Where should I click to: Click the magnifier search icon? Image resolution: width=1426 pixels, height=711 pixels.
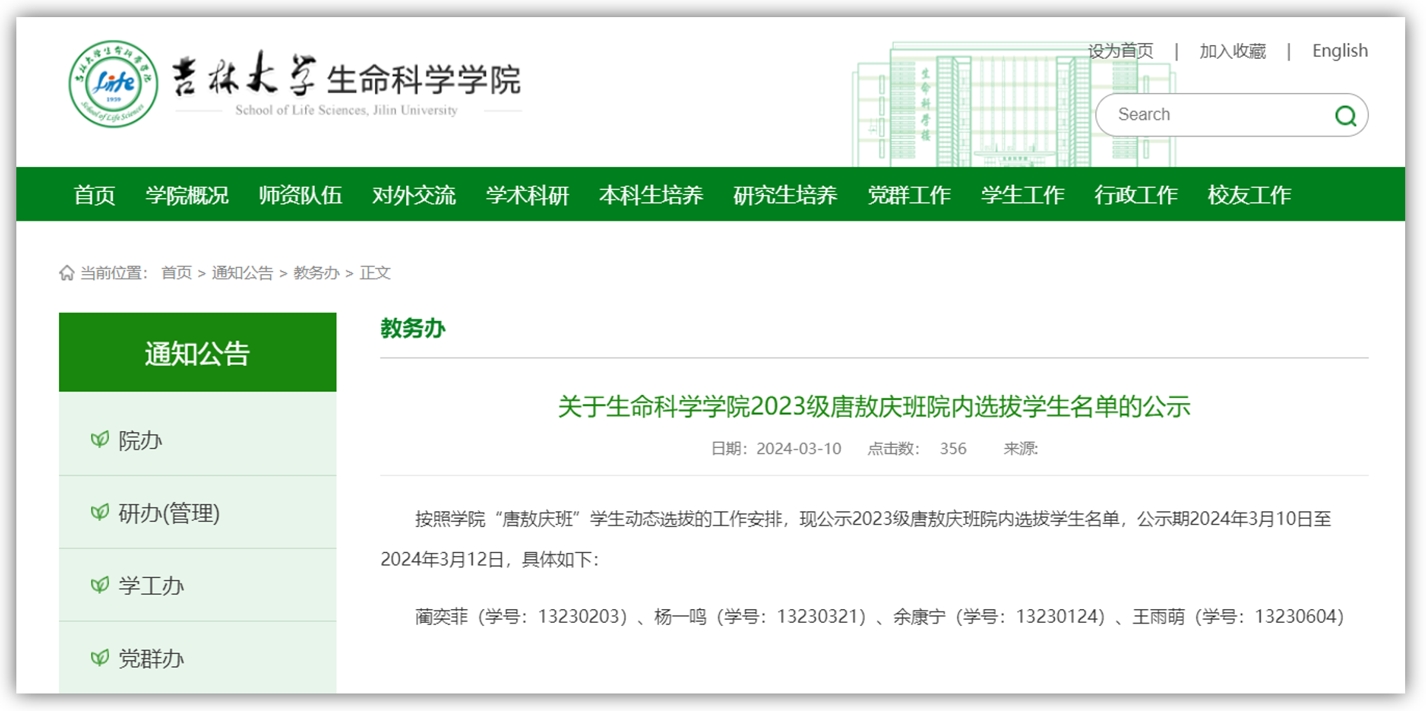click(1346, 116)
